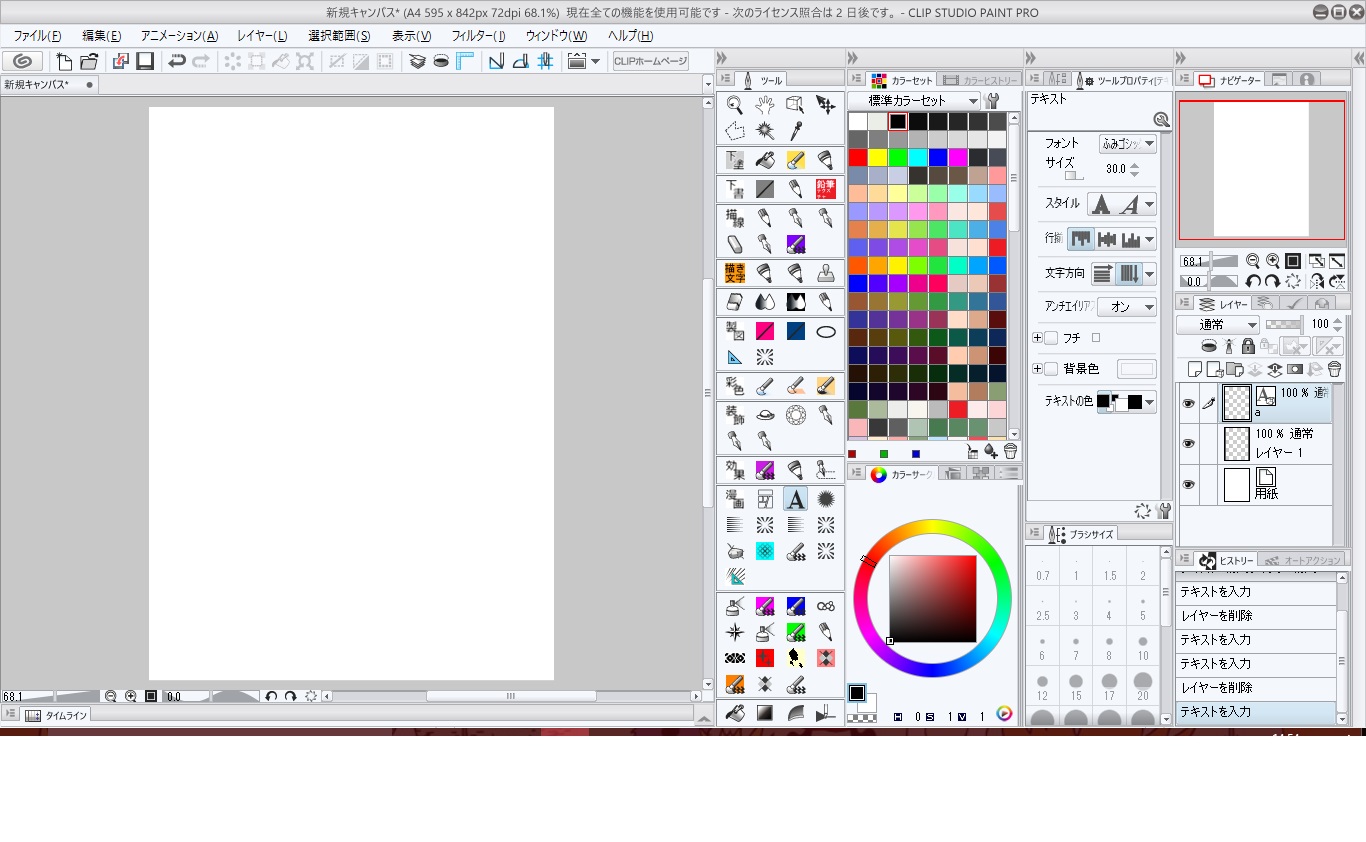The width and height of the screenshot is (1366, 842).
Task: Open the 標準カラーセット color set dropdown
Action: 914,101
